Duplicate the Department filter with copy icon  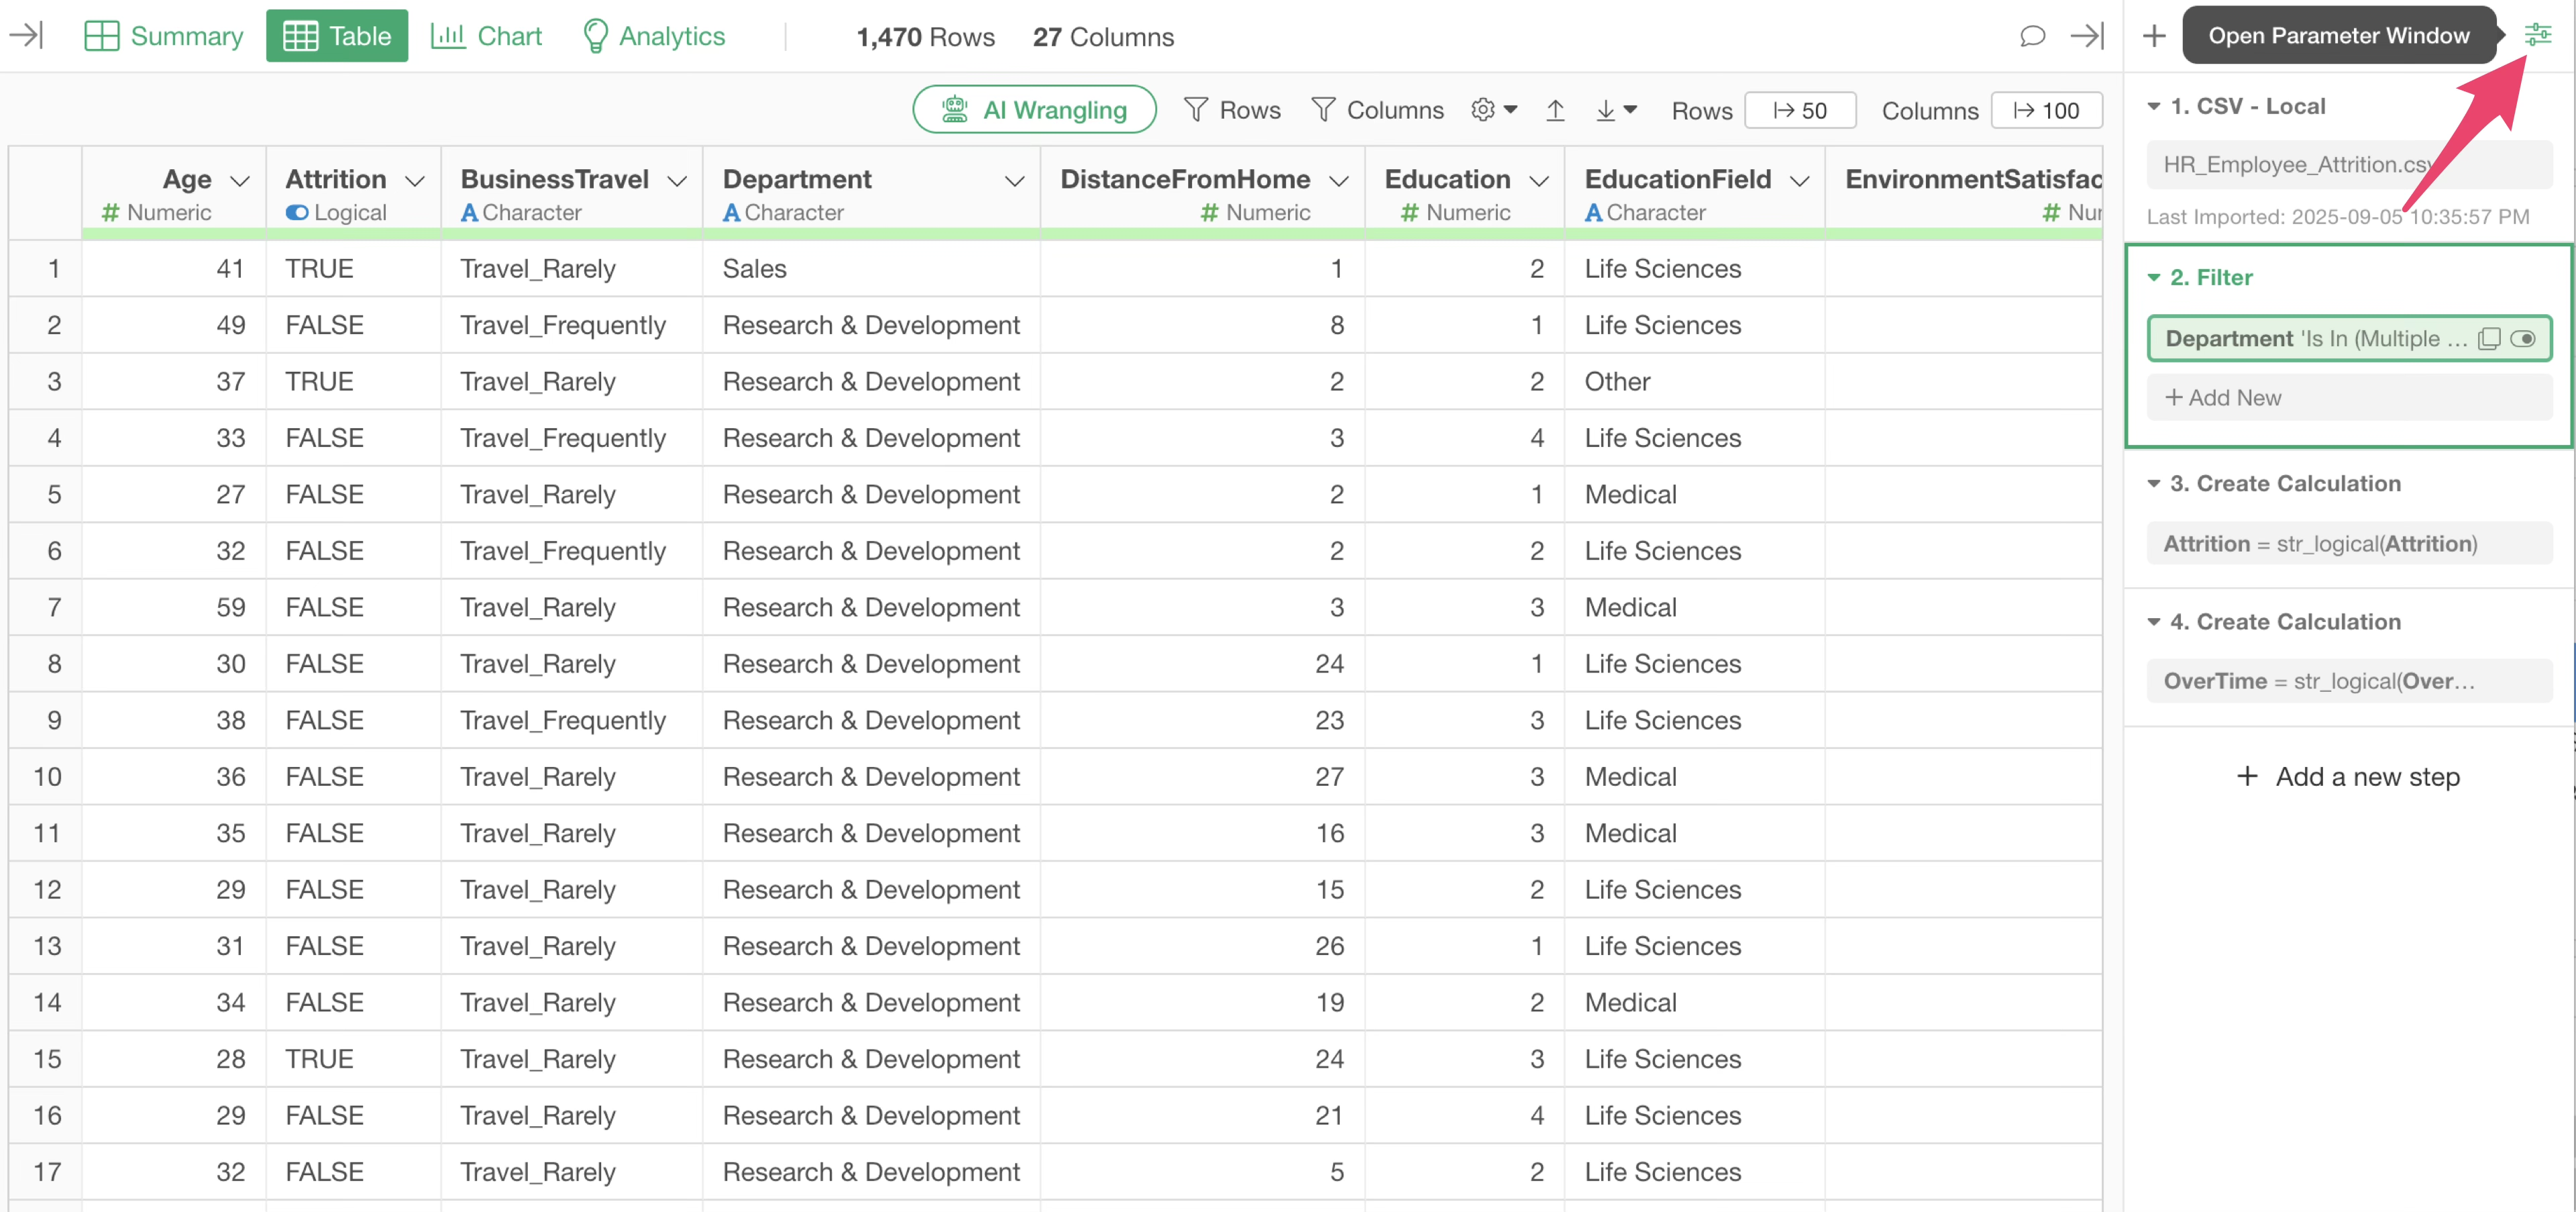tap(2489, 339)
